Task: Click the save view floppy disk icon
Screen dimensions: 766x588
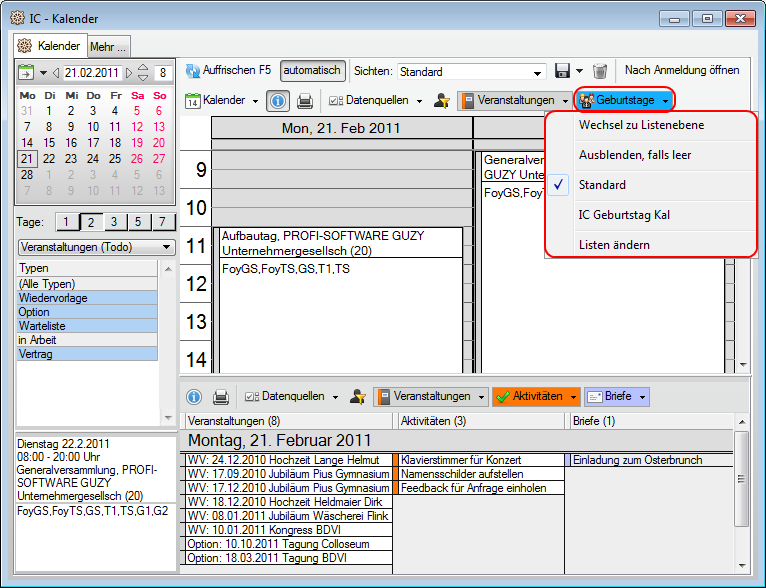Action: (x=562, y=71)
